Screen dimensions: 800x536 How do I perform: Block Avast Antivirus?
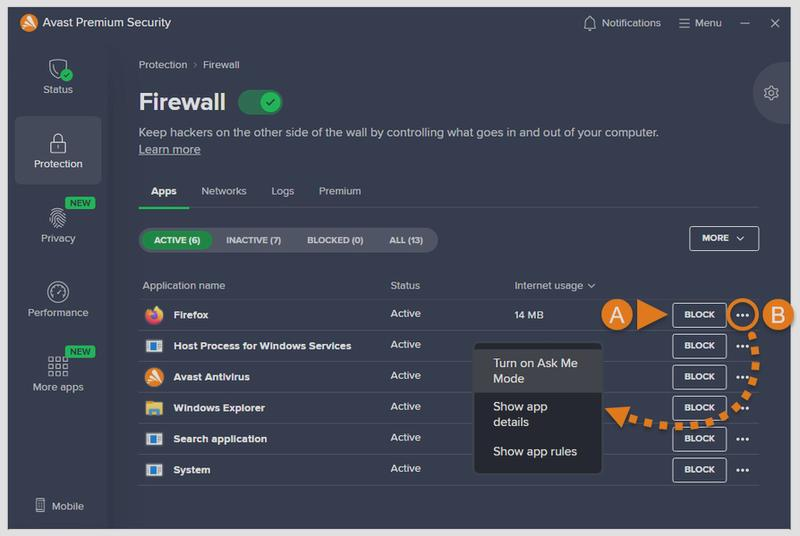699,377
